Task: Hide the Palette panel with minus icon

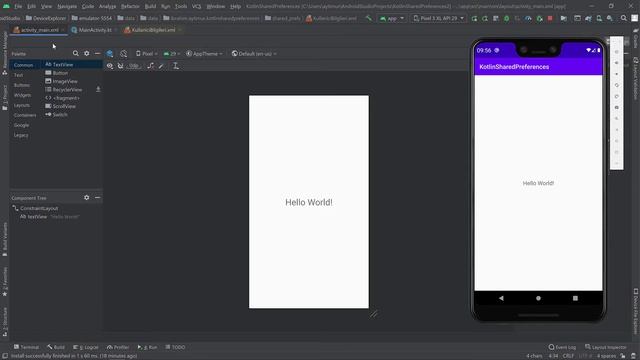Action: pyautogui.click(x=97, y=53)
